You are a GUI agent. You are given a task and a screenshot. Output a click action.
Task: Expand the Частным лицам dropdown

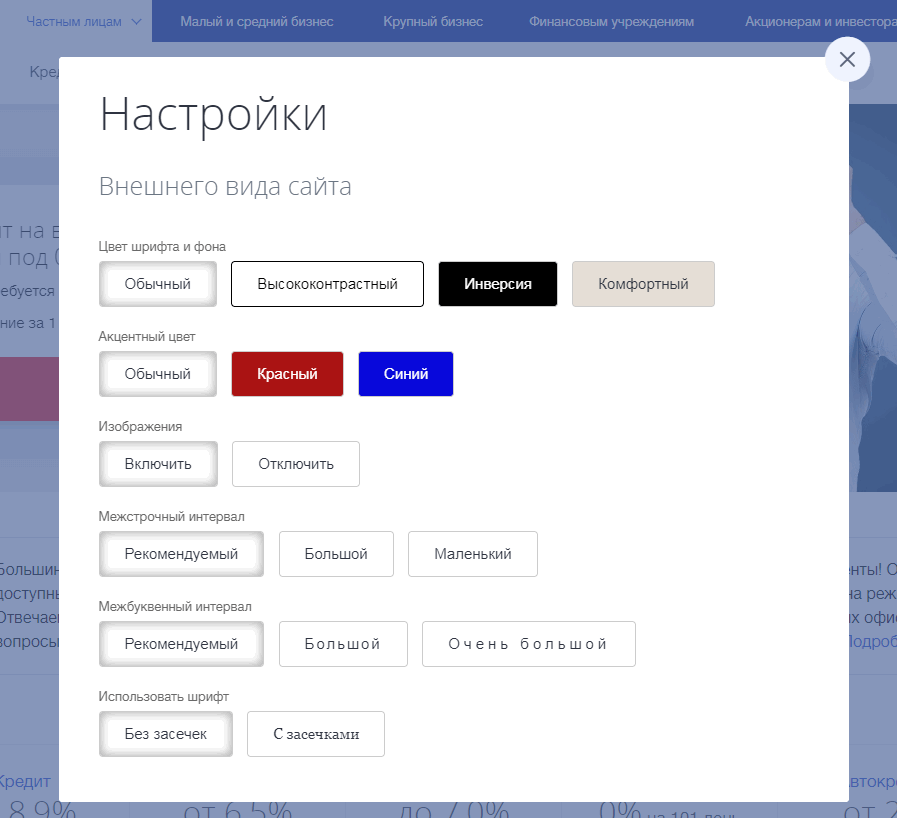[84, 21]
